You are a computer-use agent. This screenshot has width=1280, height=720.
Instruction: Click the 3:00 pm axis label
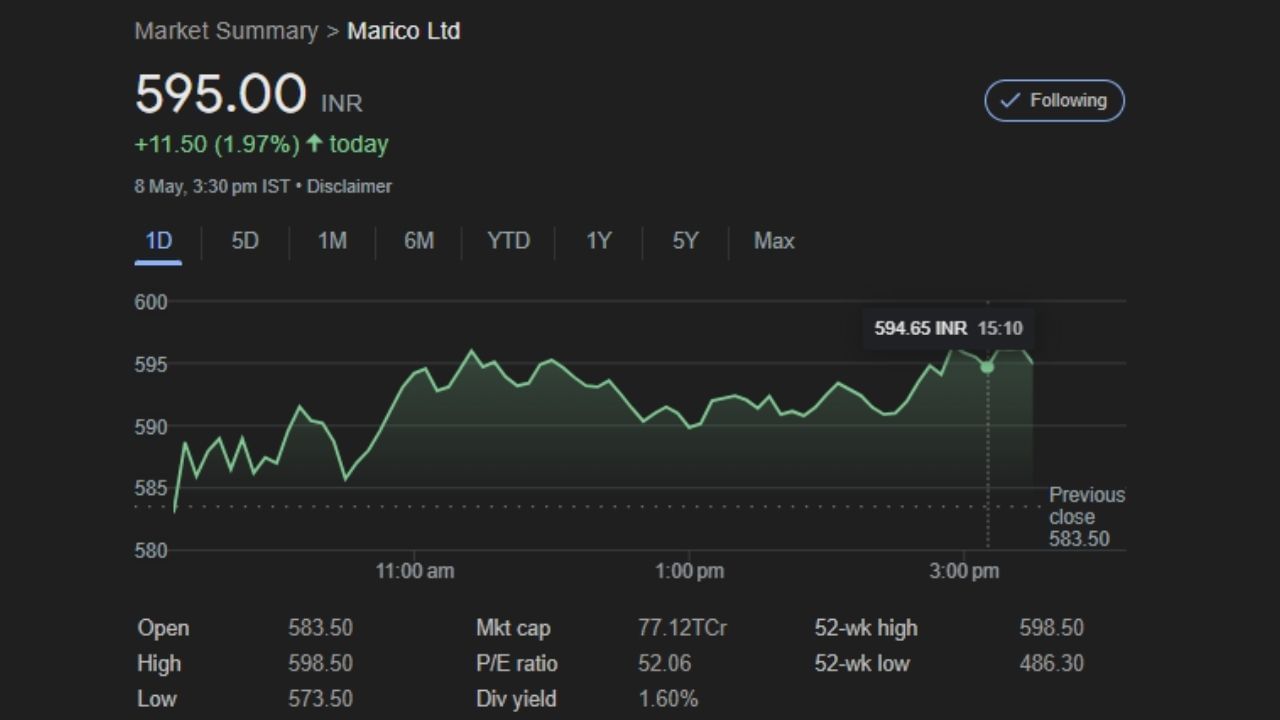[x=964, y=571]
